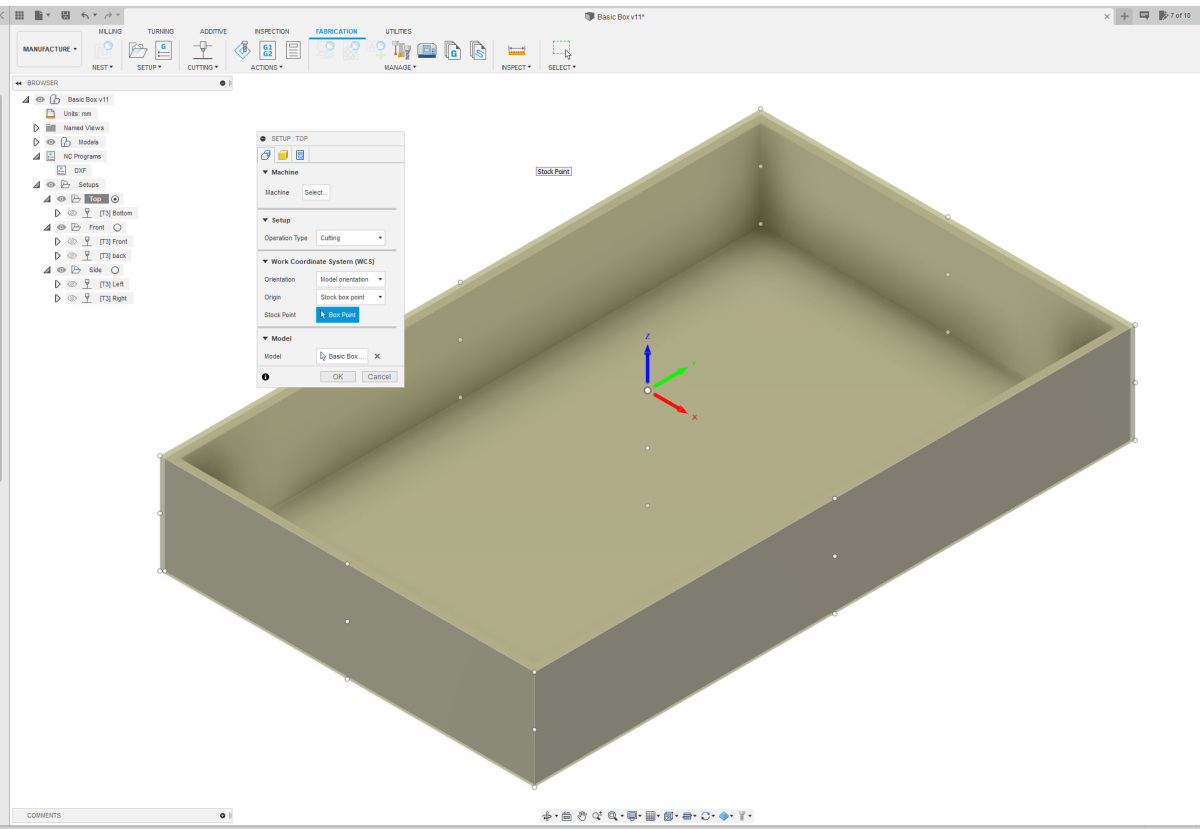
Task: Switch to the Milling tab
Action: pyautogui.click(x=110, y=31)
